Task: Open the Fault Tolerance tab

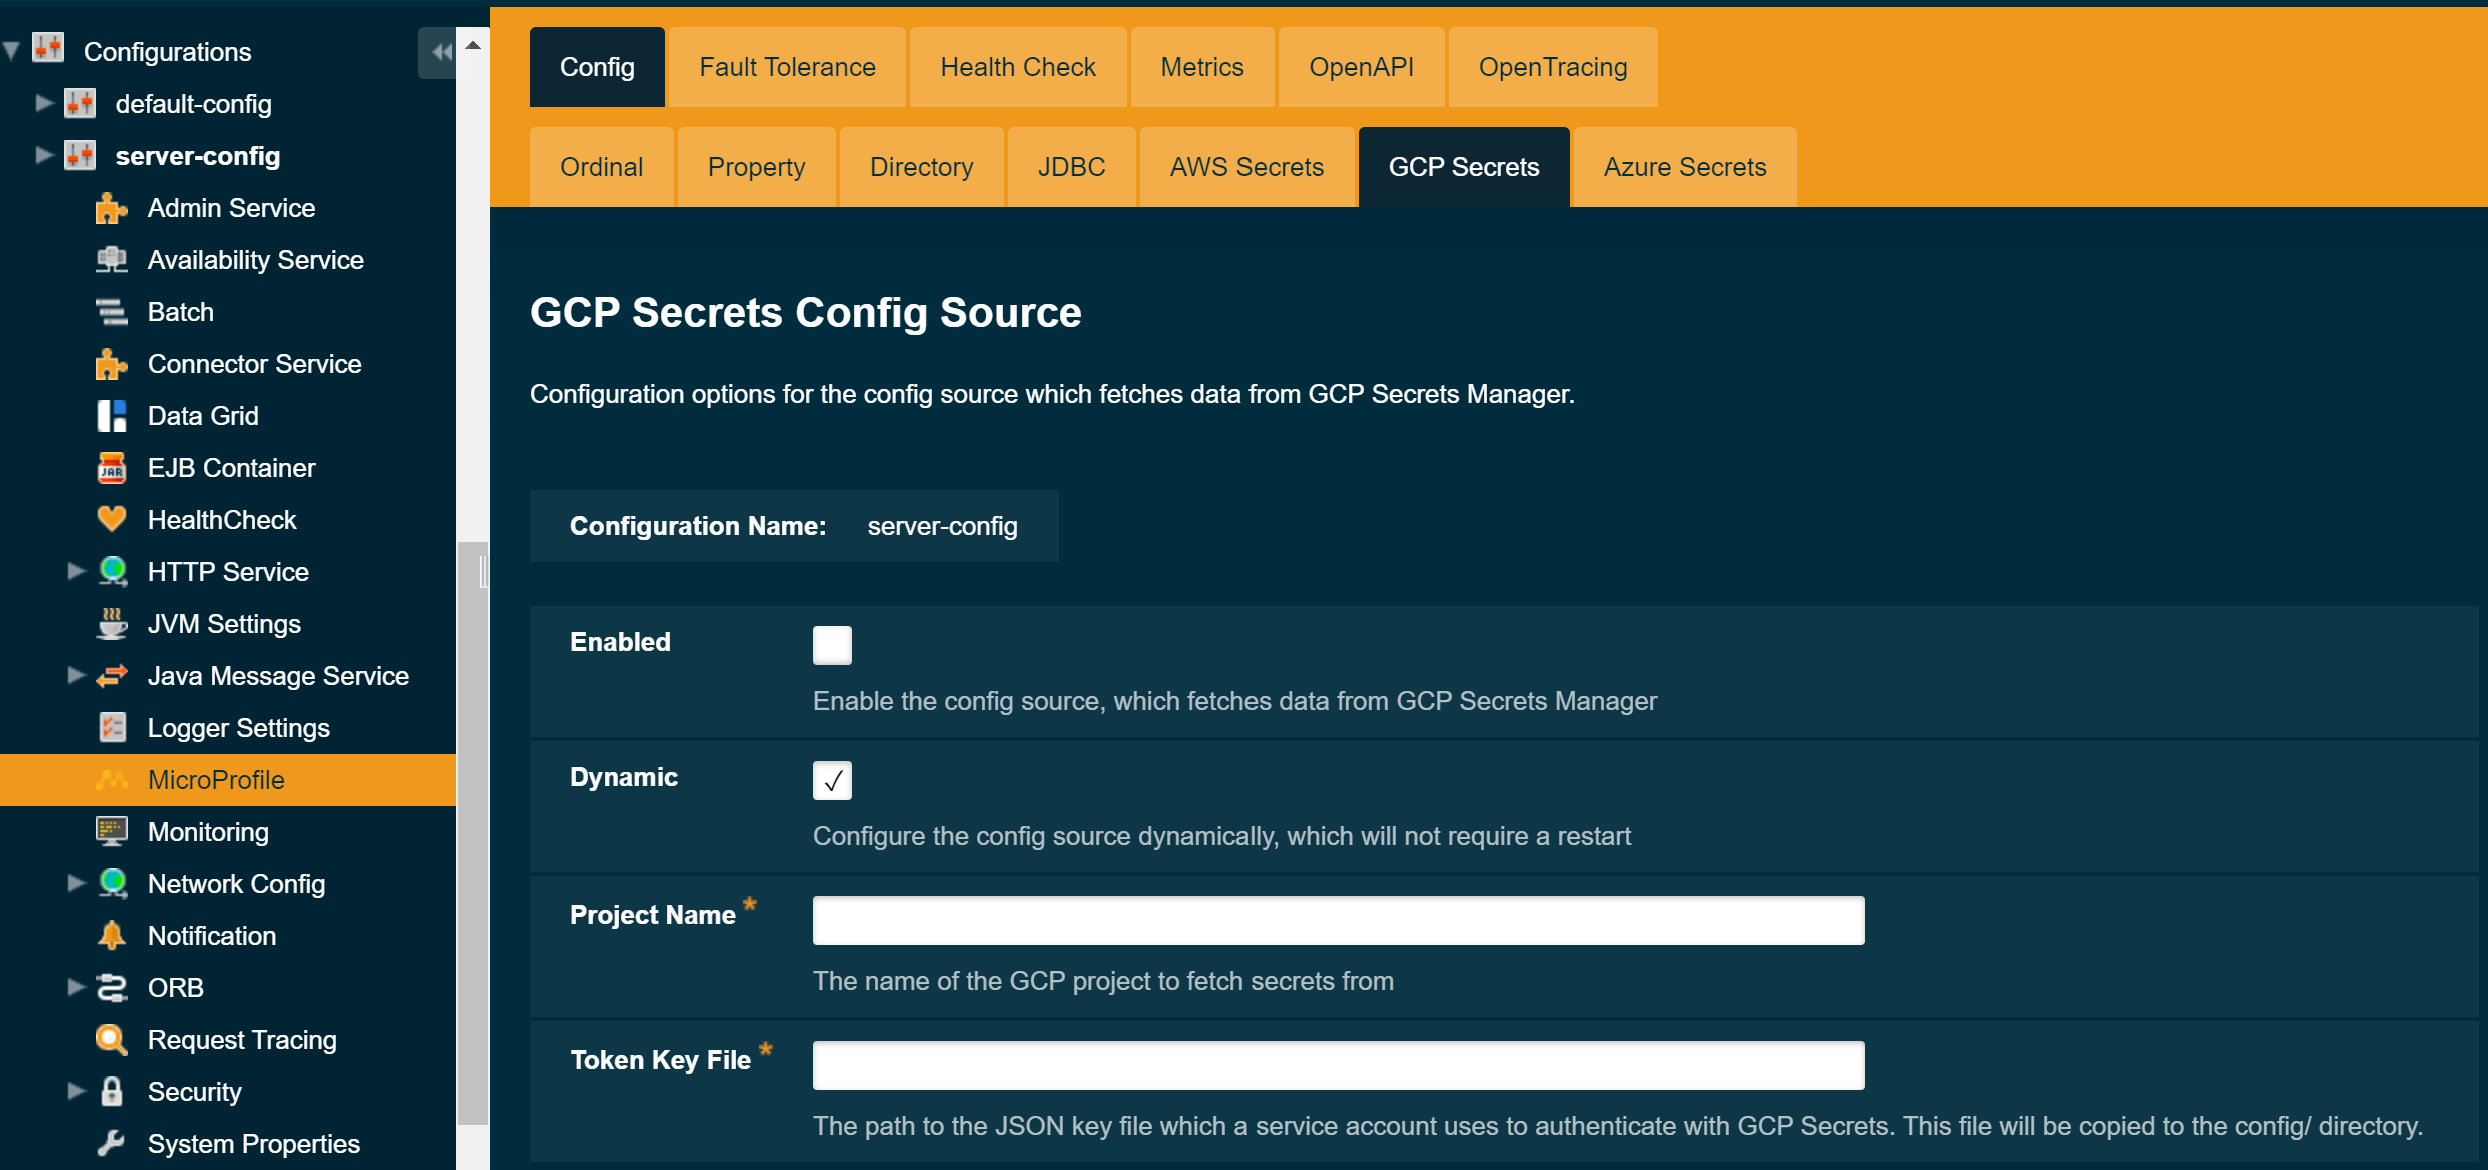Action: [x=787, y=66]
